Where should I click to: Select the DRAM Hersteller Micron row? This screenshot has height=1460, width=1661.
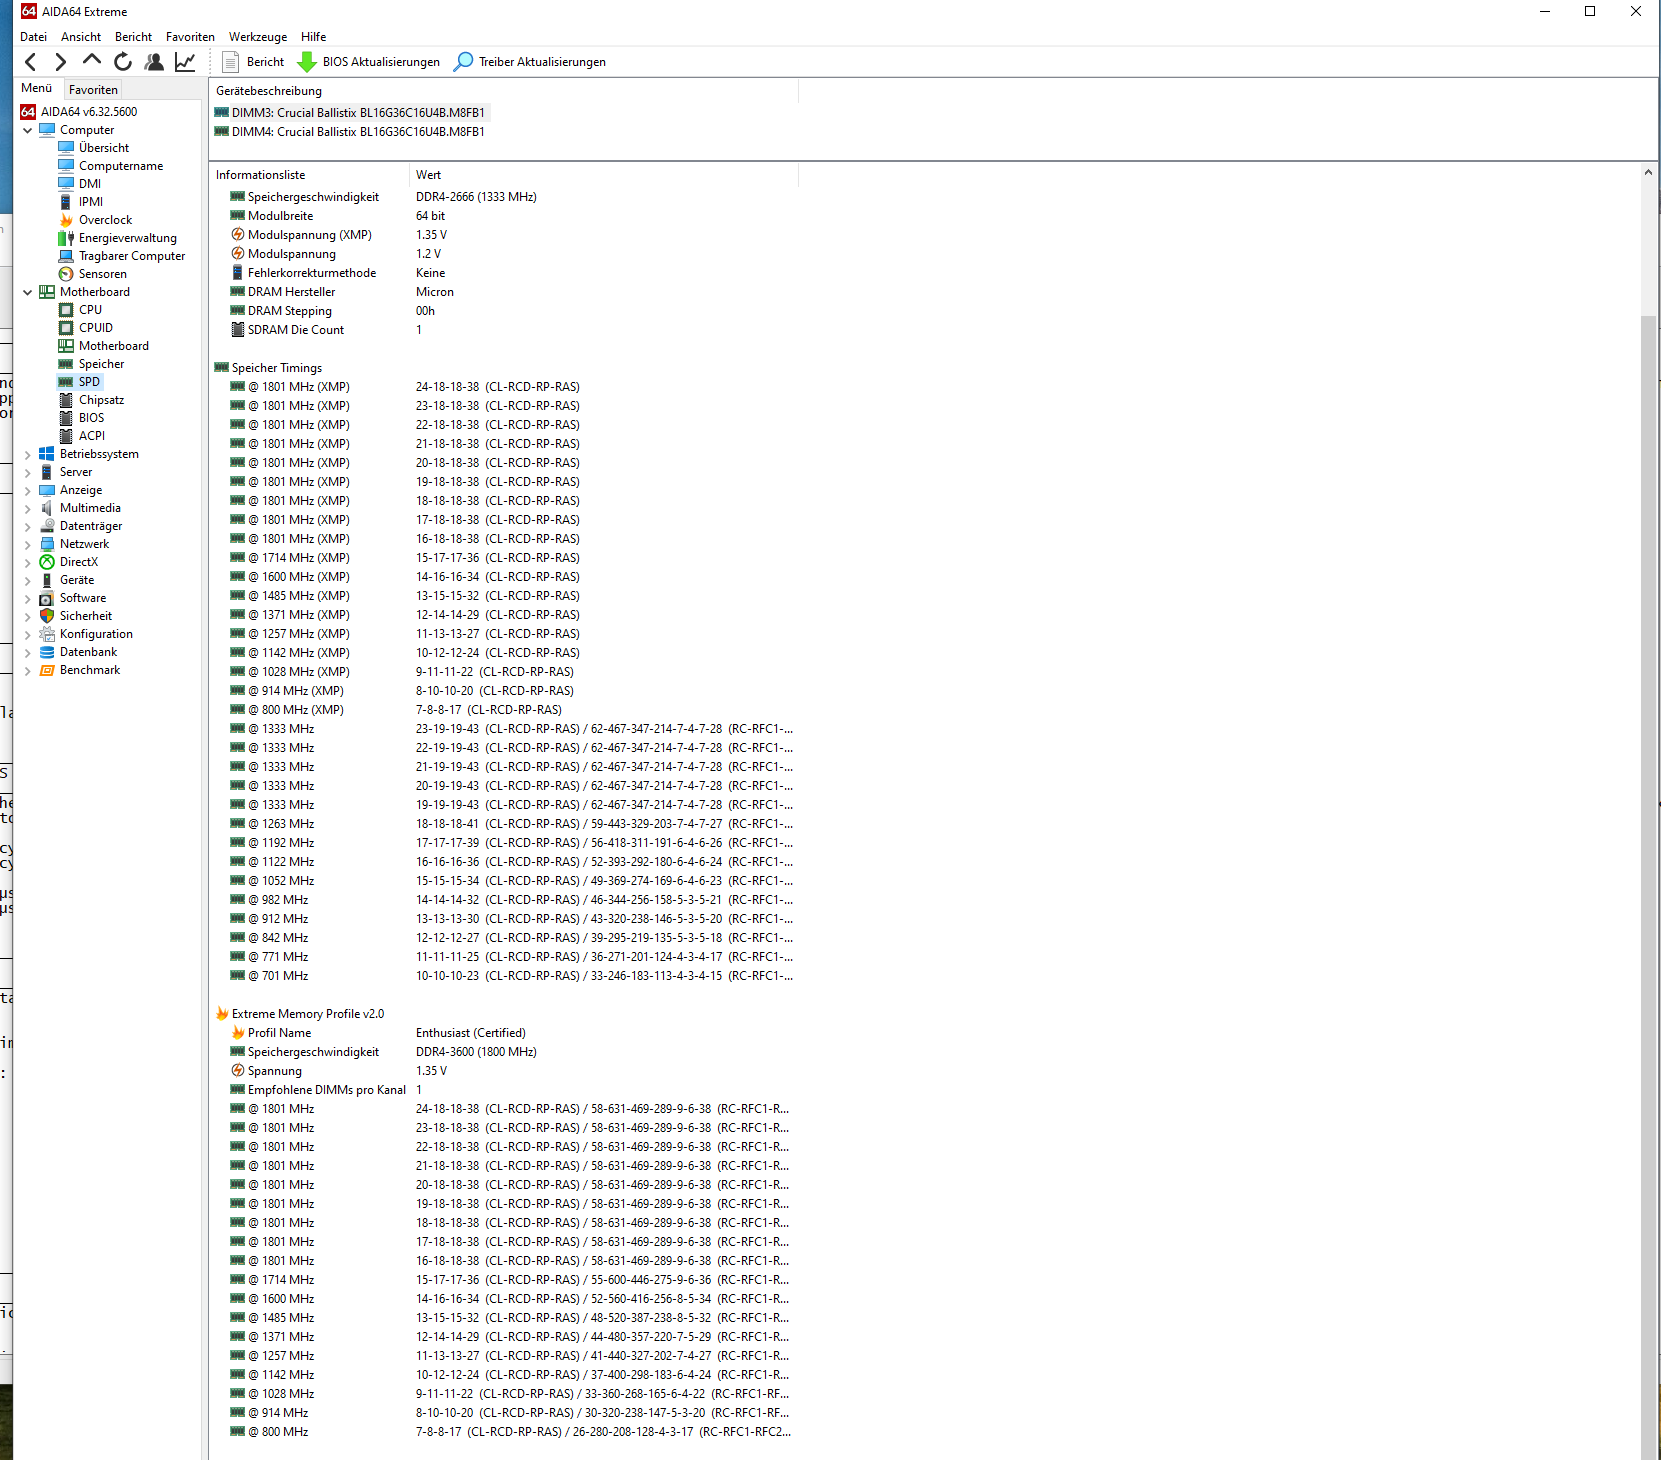(505, 292)
